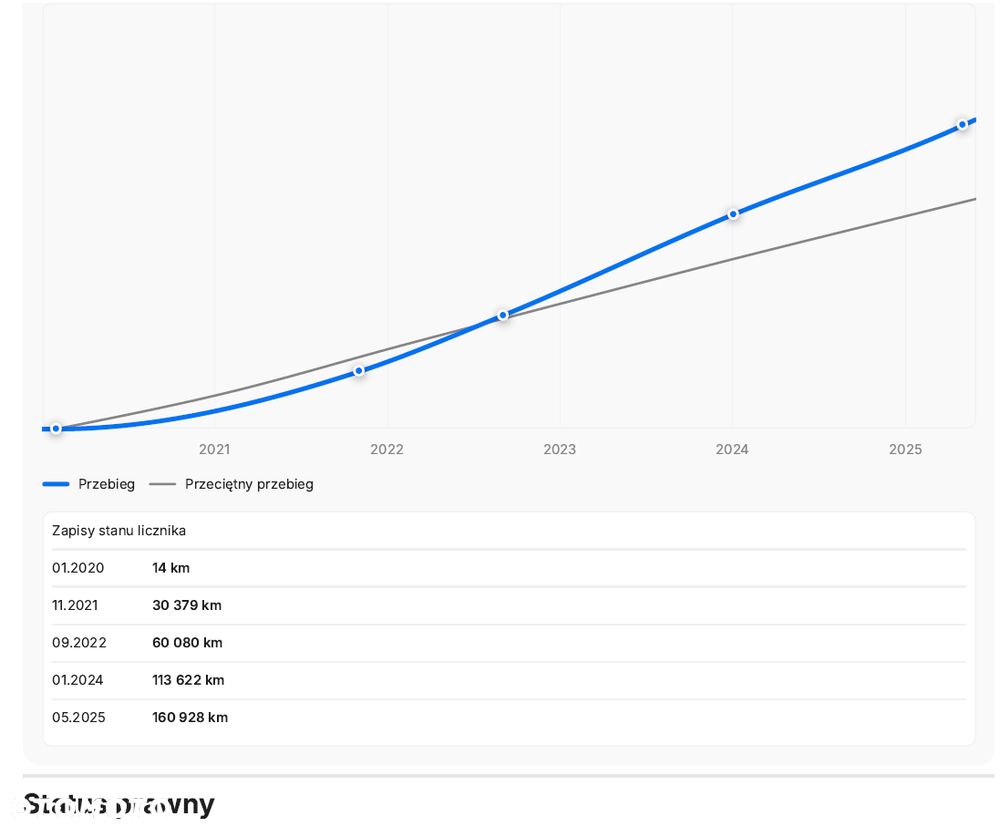
Task: Toggle the Przebieg legend label
Action: [106, 484]
